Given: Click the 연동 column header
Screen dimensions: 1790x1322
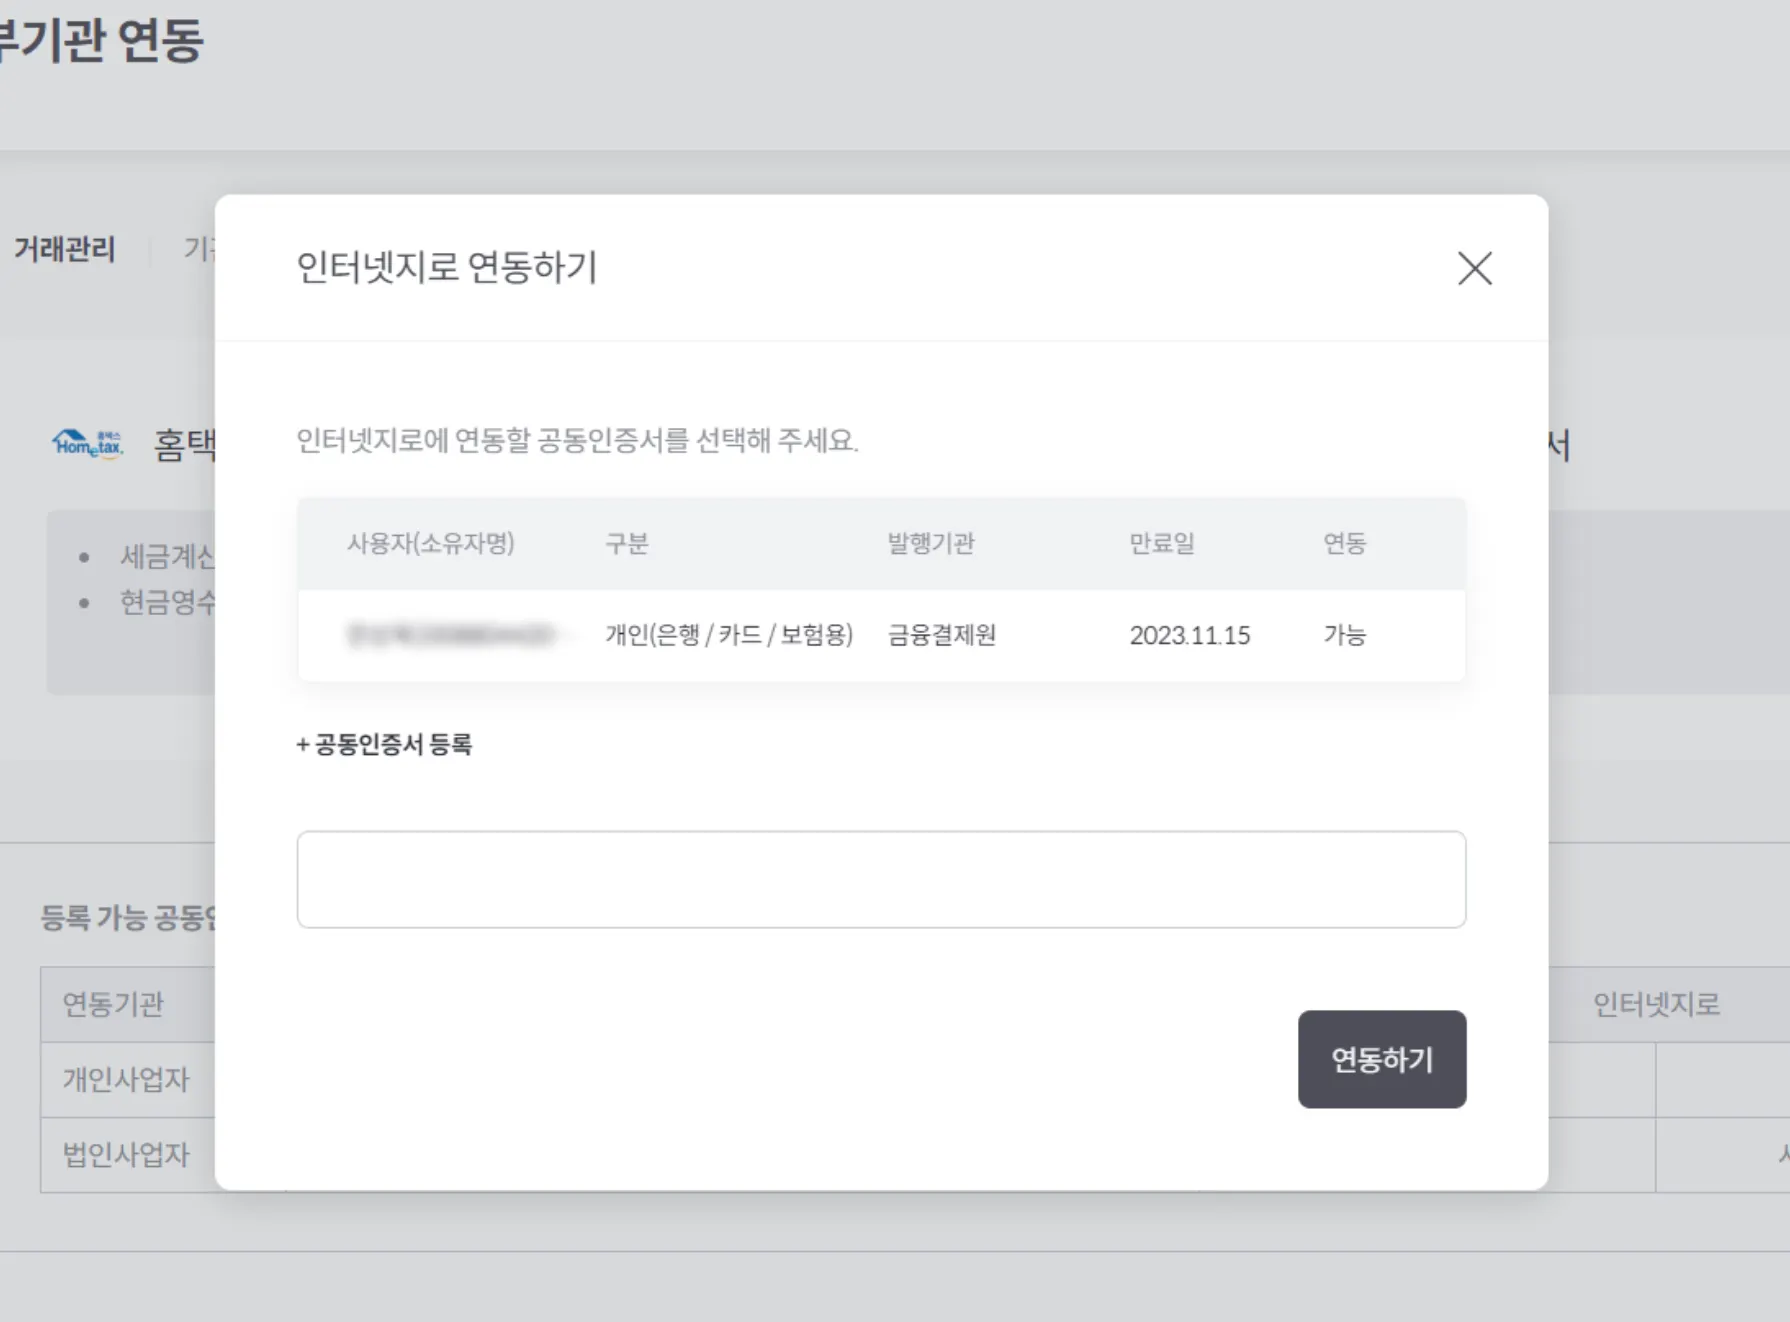Looking at the screenshot, I should click(1344, 543).
